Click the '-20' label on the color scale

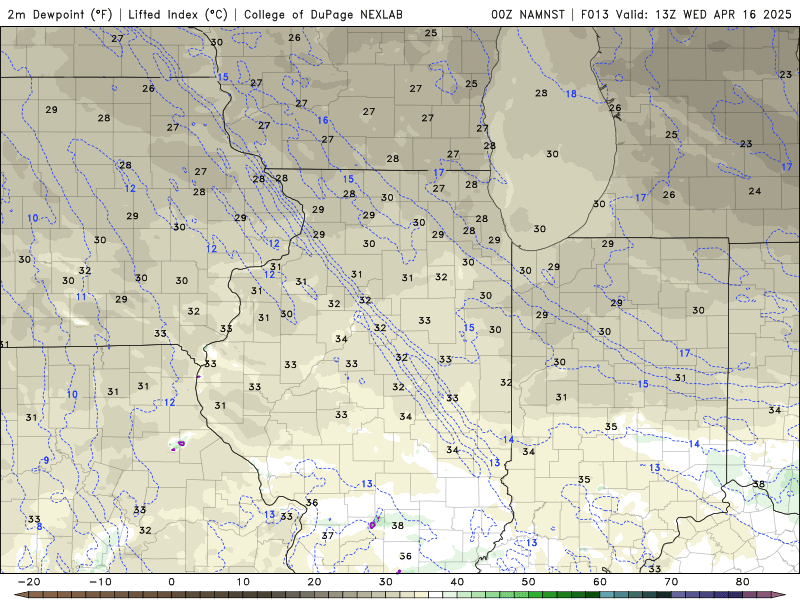coord(29,582)
